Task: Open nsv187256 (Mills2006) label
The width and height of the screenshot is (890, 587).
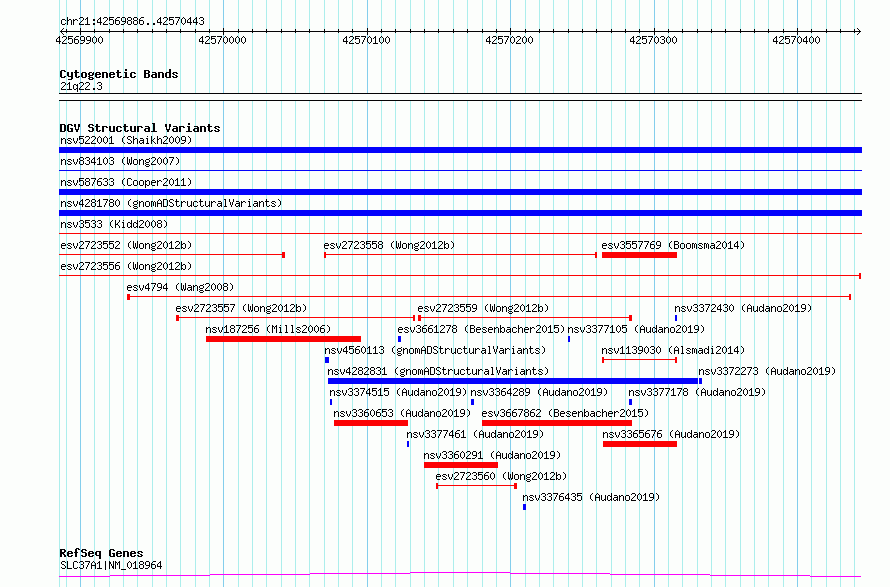Action: pos(268,329)
